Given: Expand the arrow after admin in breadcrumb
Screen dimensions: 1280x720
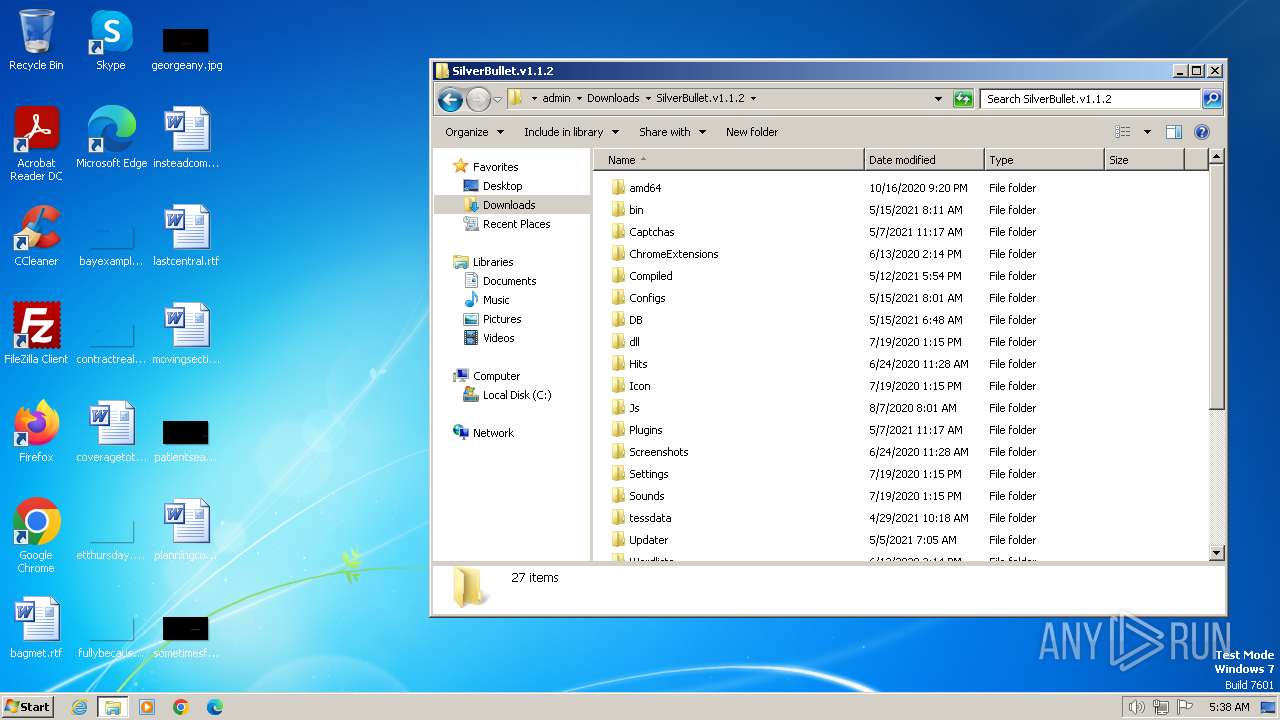Looking at the screenshot, I should (579, 99).
